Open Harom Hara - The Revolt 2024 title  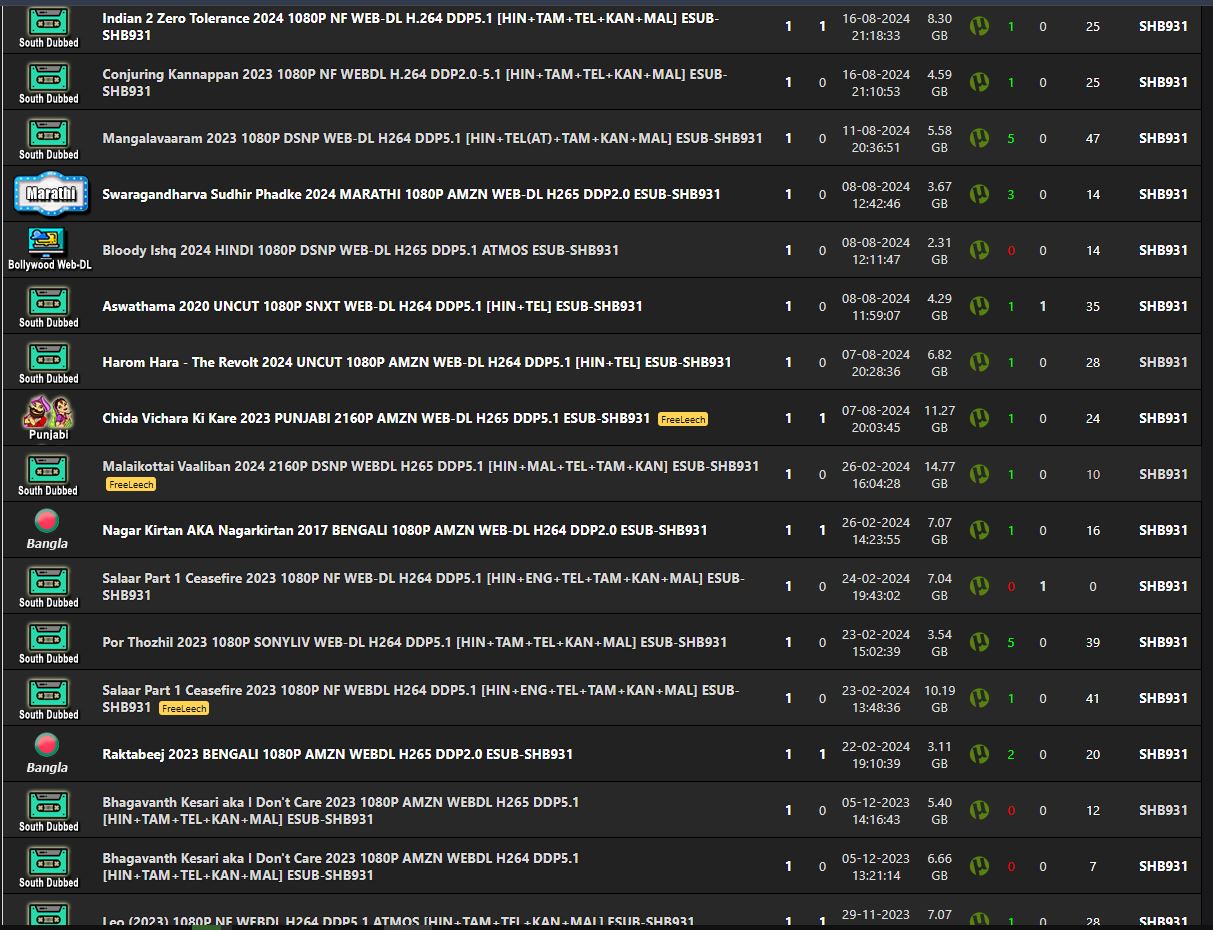click(417, 362)
